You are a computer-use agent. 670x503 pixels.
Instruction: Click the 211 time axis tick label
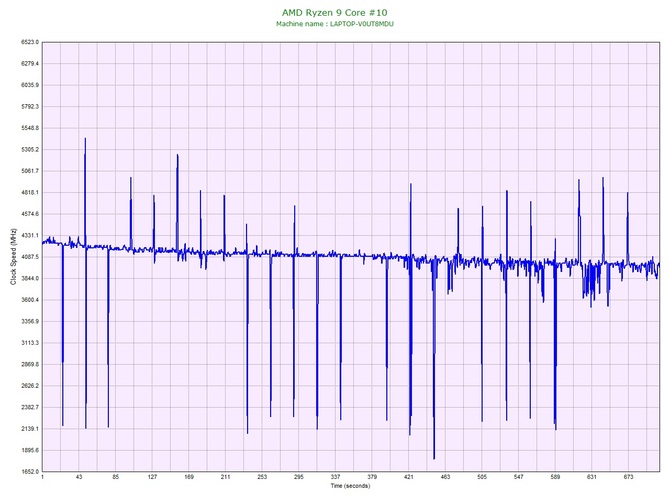226,477
